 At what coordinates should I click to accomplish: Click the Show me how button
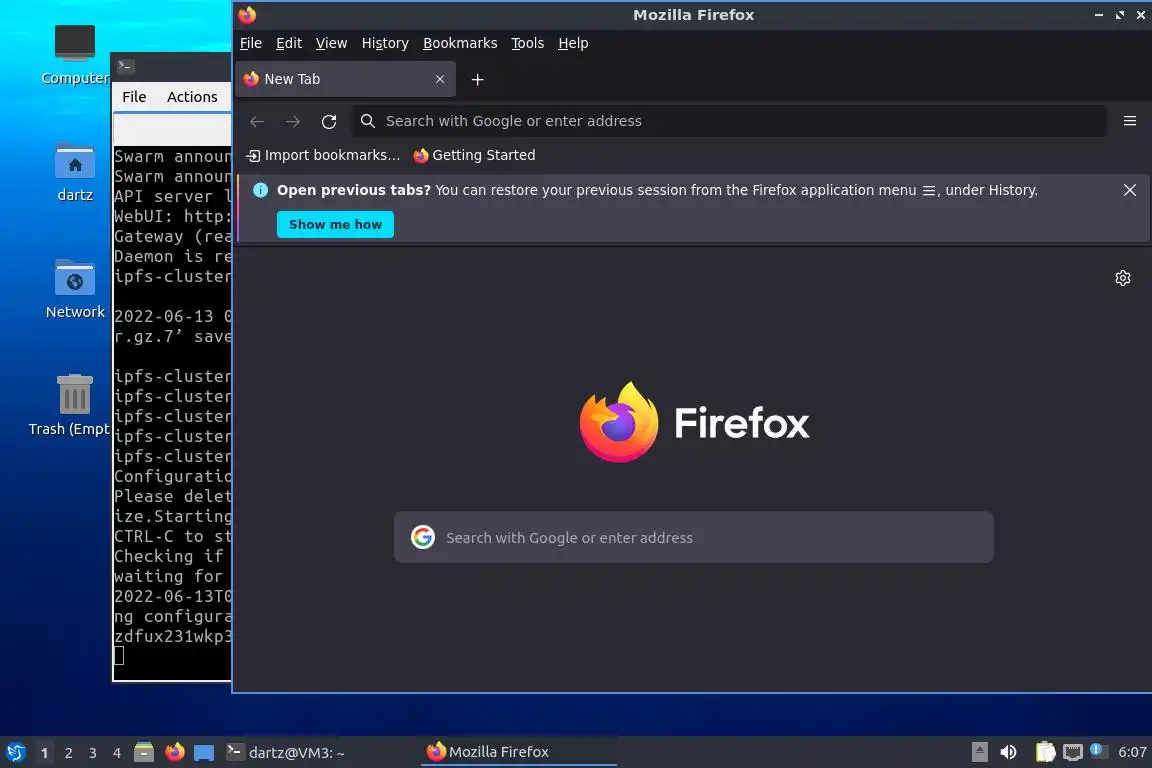point(335,224)
